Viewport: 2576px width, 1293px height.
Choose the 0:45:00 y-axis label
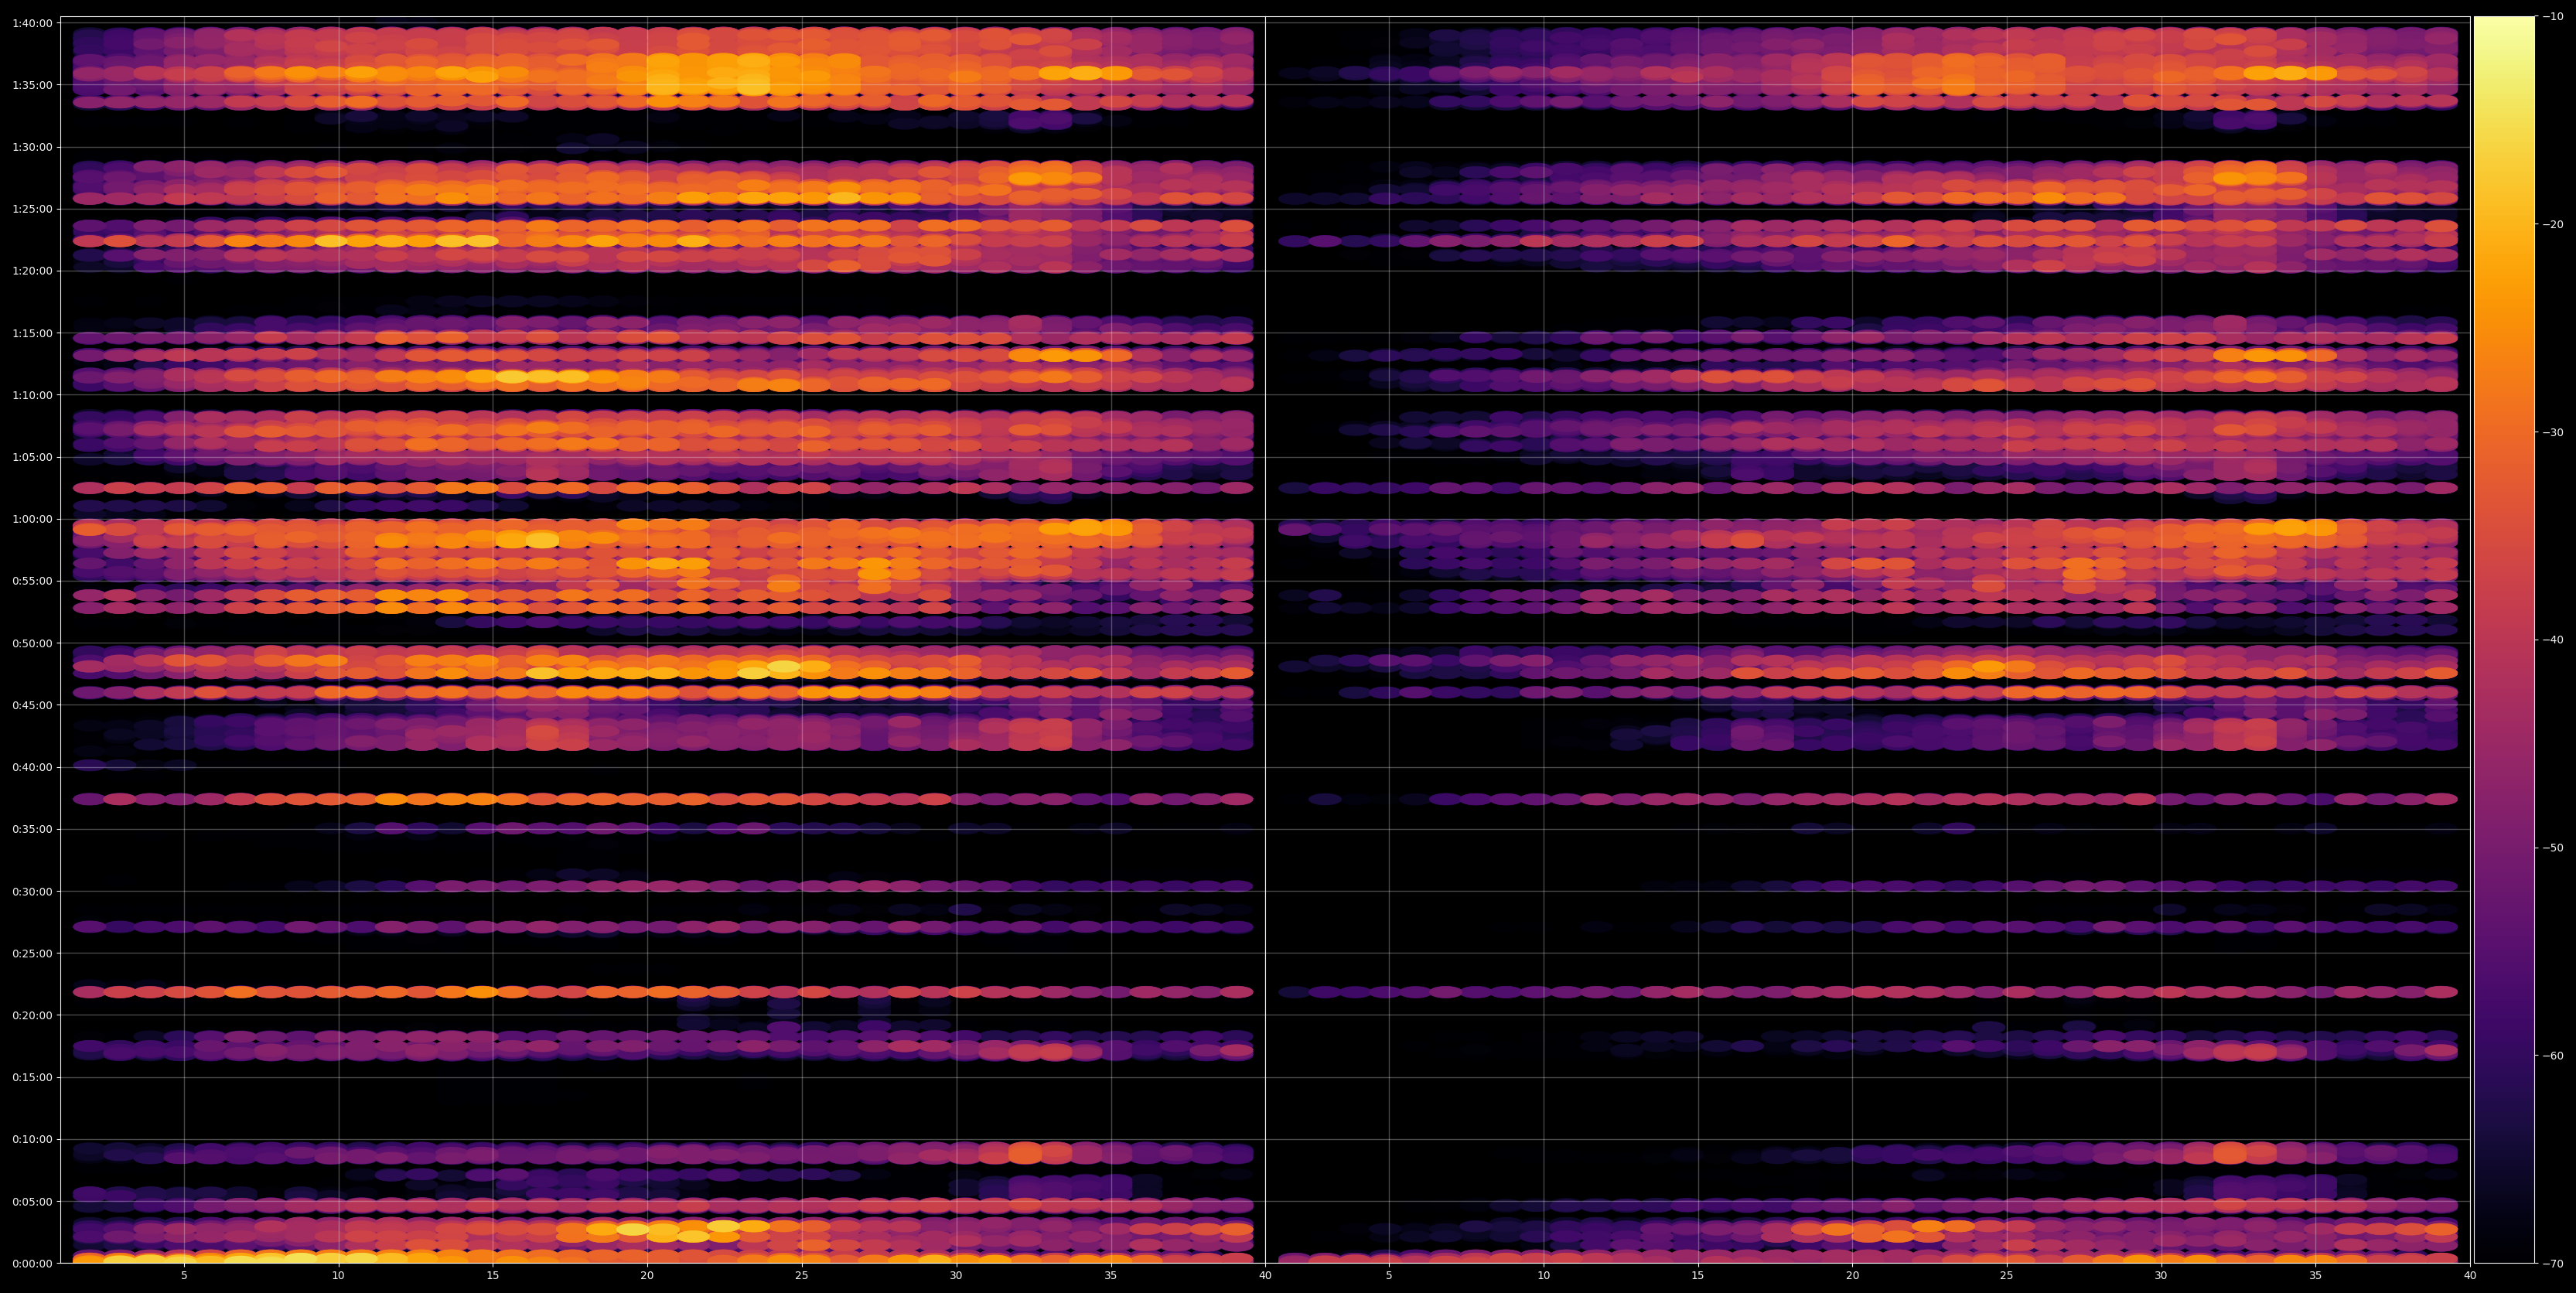click(32, 705)
